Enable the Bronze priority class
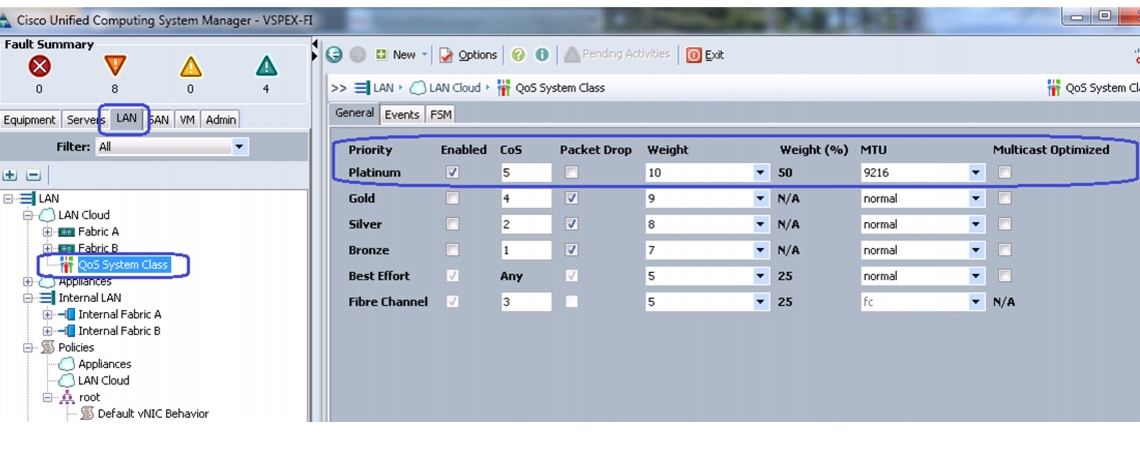The width and height of the screenshot is (1140, 454). point(453,250)
